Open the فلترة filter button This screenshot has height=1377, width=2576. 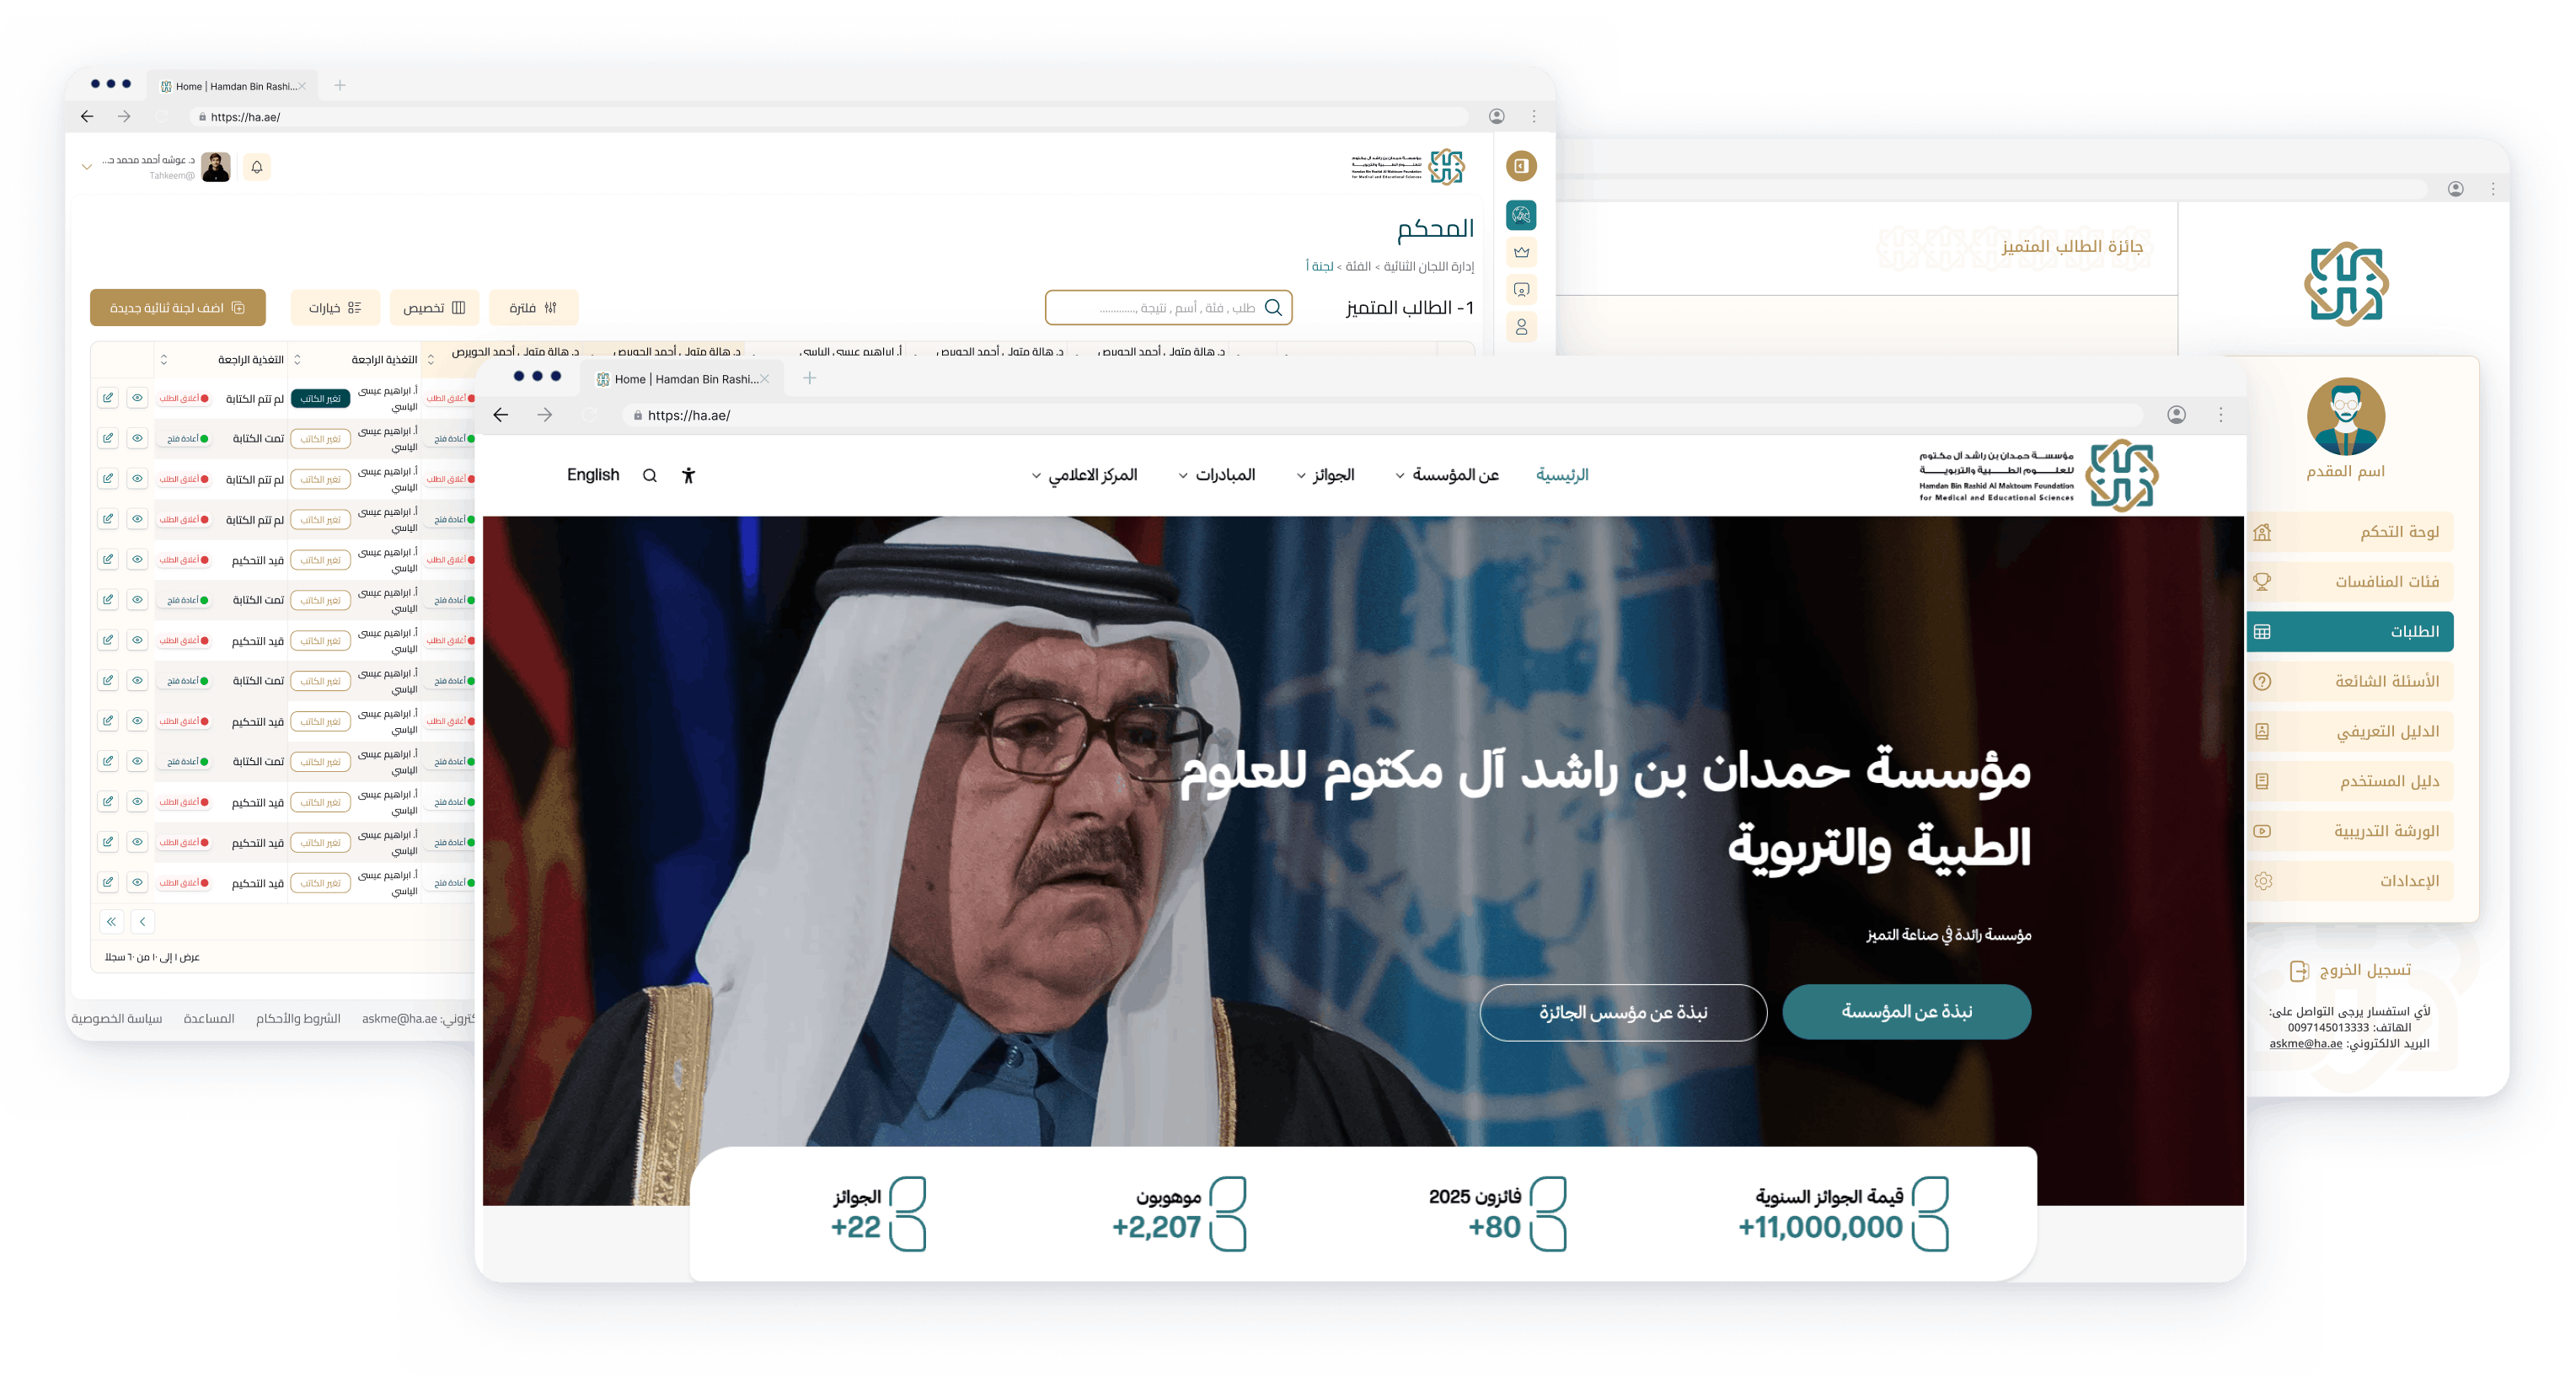coord(534,308)
